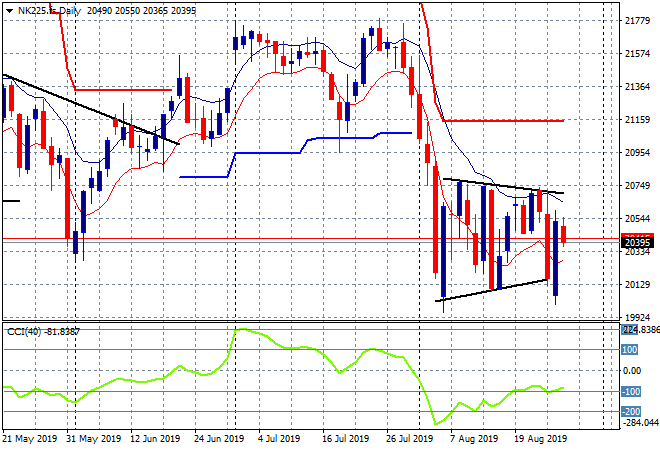Select the CCI 100 level label
The height and width of the screenshot is (450, 660).
(x=630, y=350)
